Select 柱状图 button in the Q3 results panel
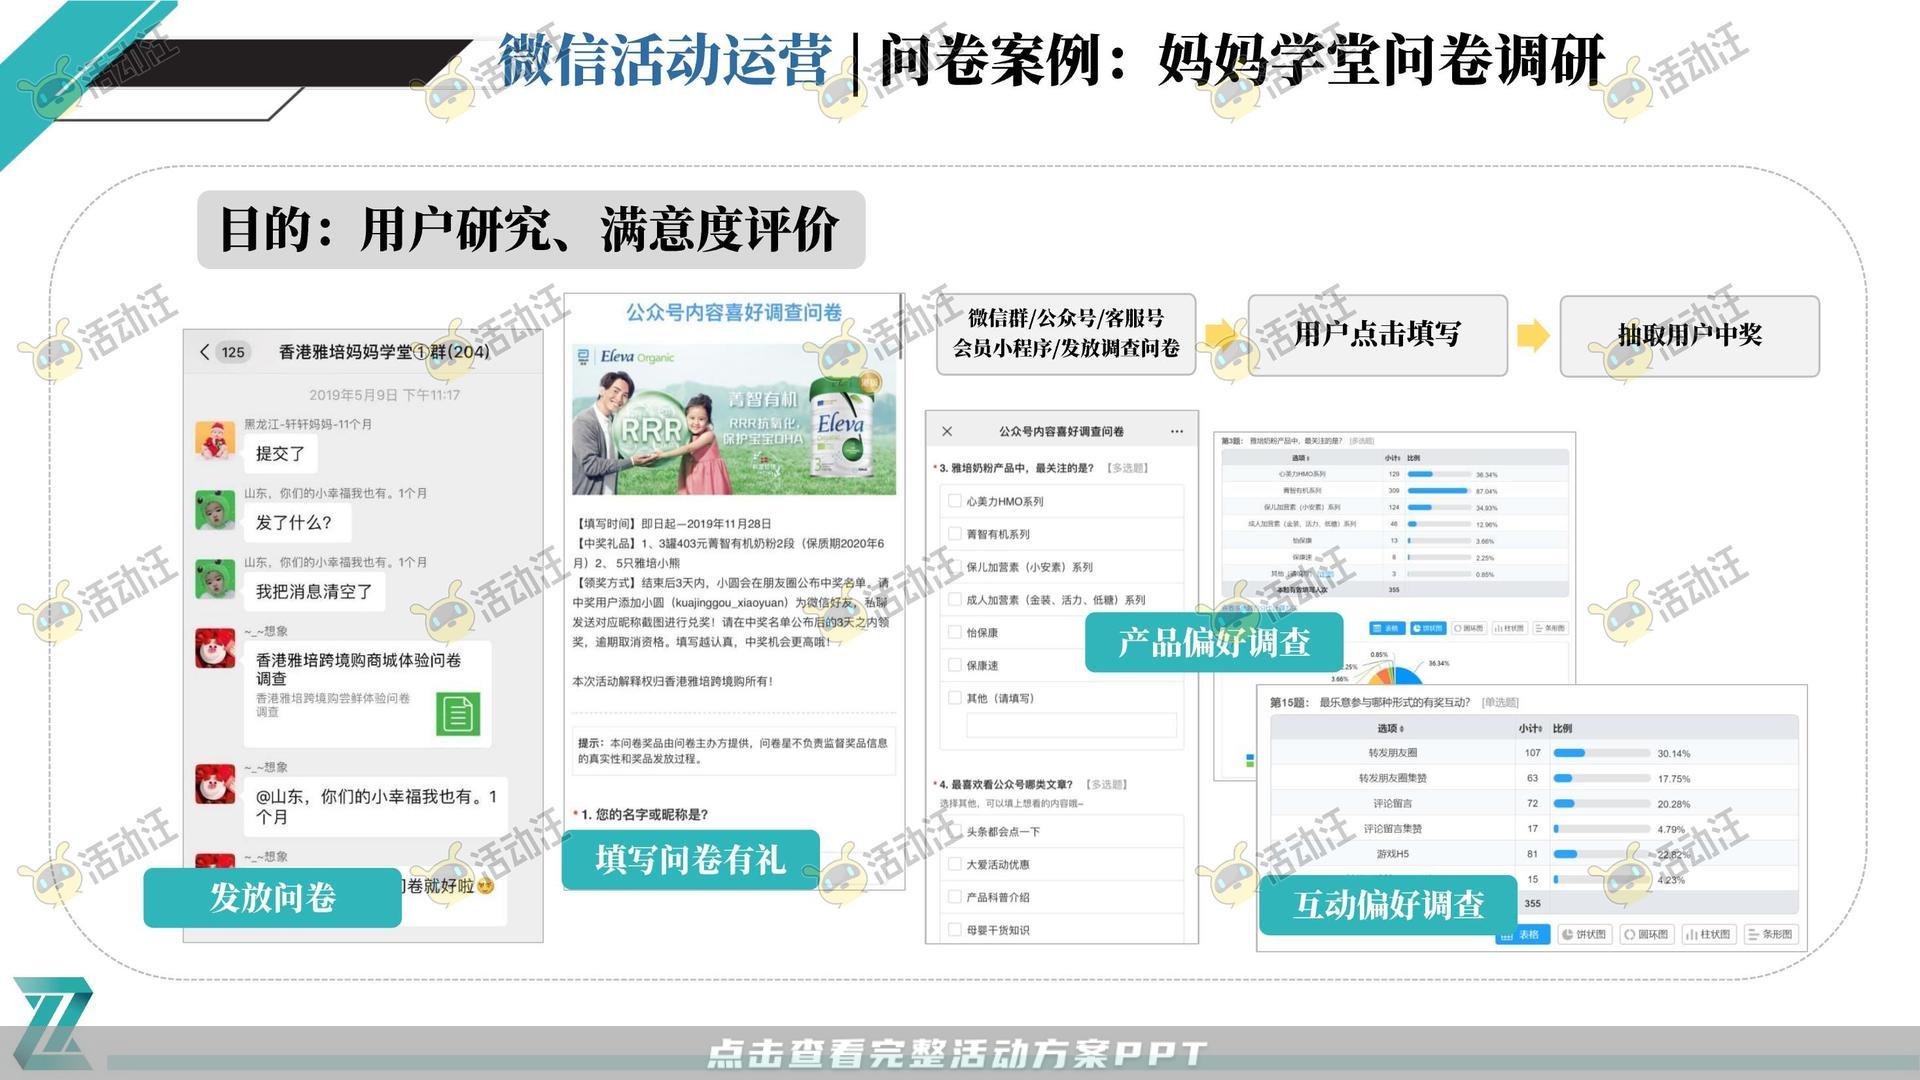Image resolution: width=1920 pixels, height=1080 pixels. (1510, 628)
